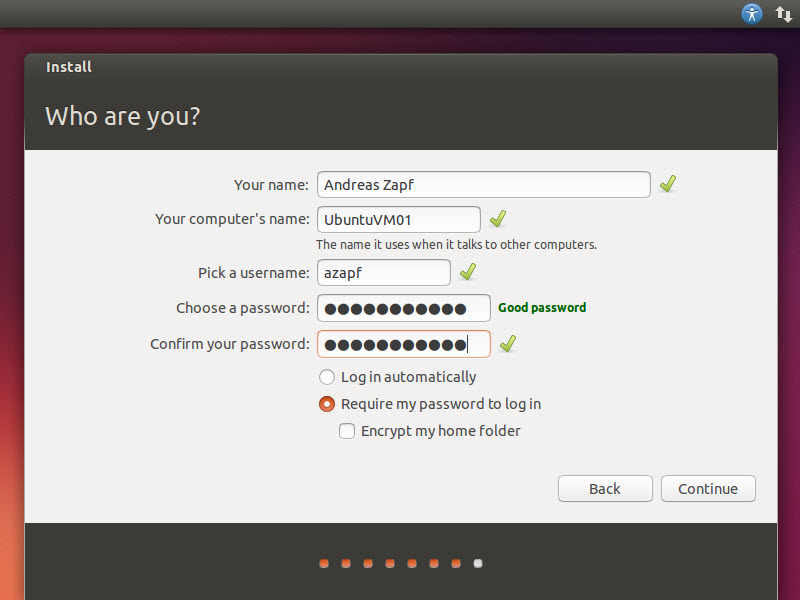Screen dimensions: 800x600
Task: Click the Who are you? heading
Action: [x=123, y=117]
